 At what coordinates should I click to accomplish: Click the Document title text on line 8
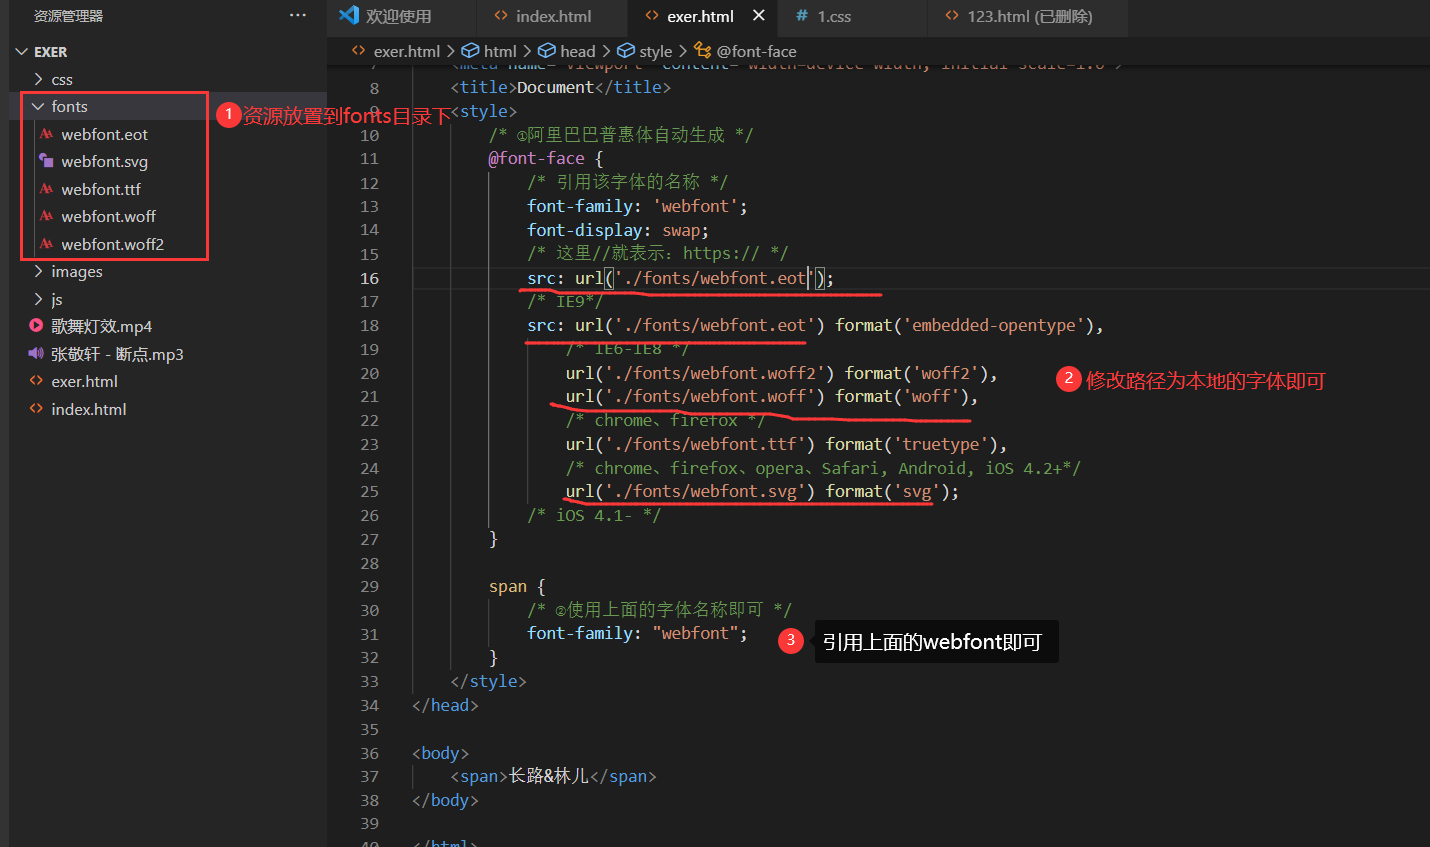[556, 87]
